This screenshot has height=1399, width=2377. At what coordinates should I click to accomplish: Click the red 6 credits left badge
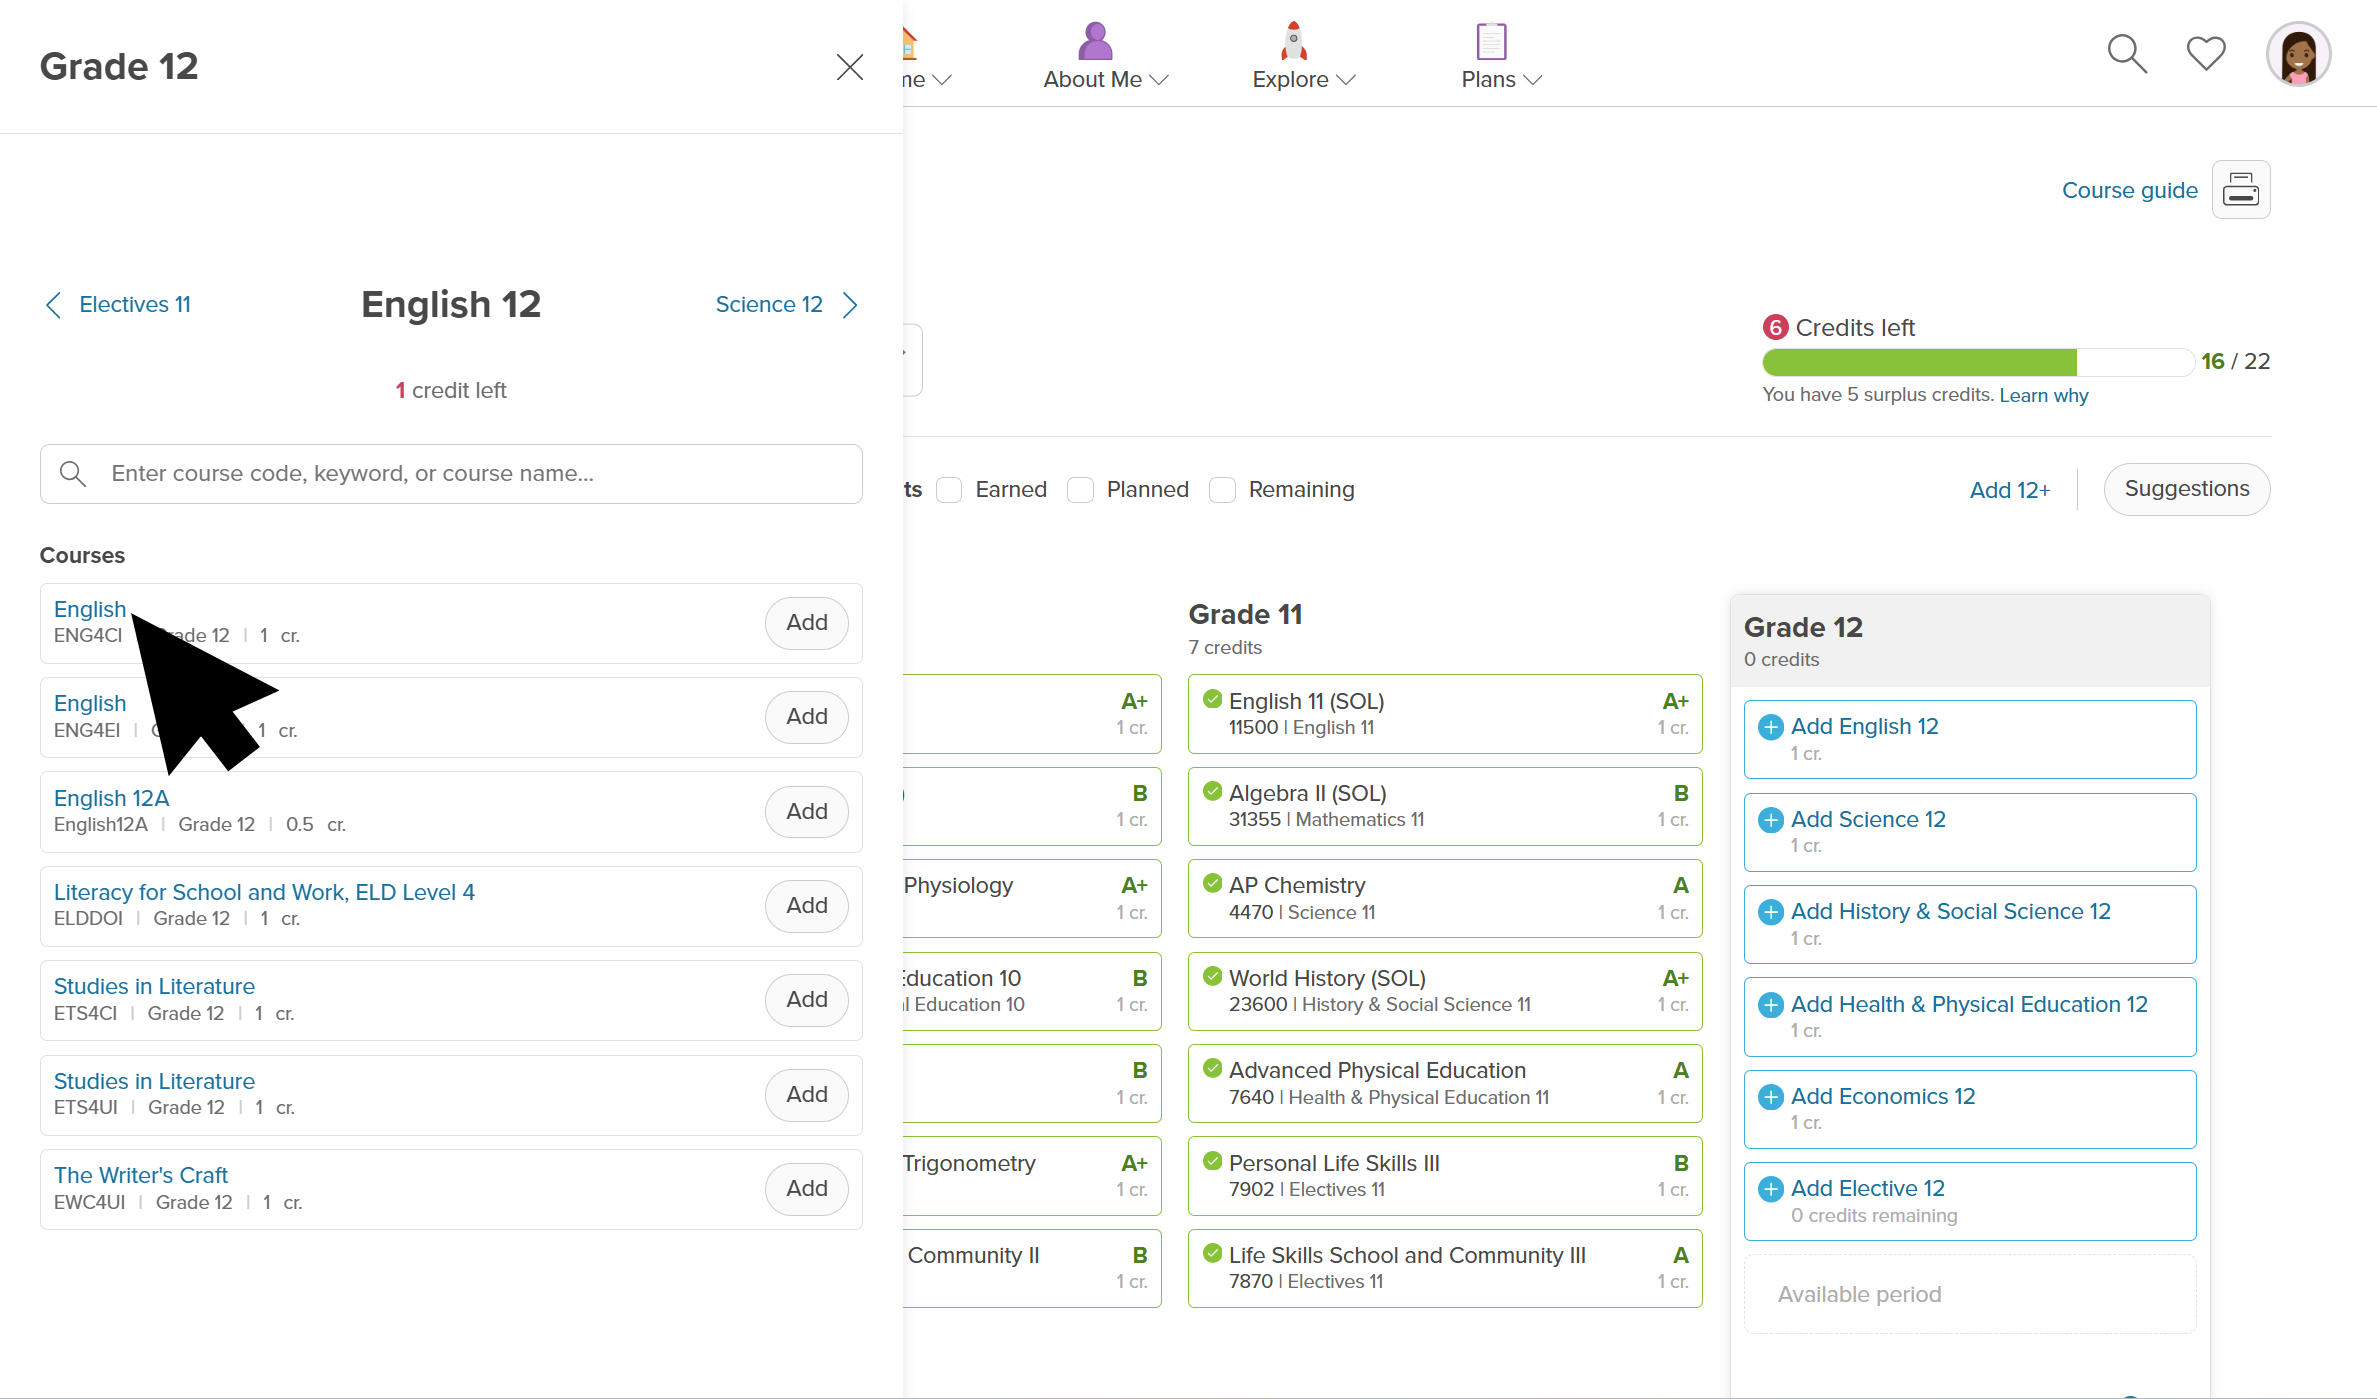[x=1775, y=327]
